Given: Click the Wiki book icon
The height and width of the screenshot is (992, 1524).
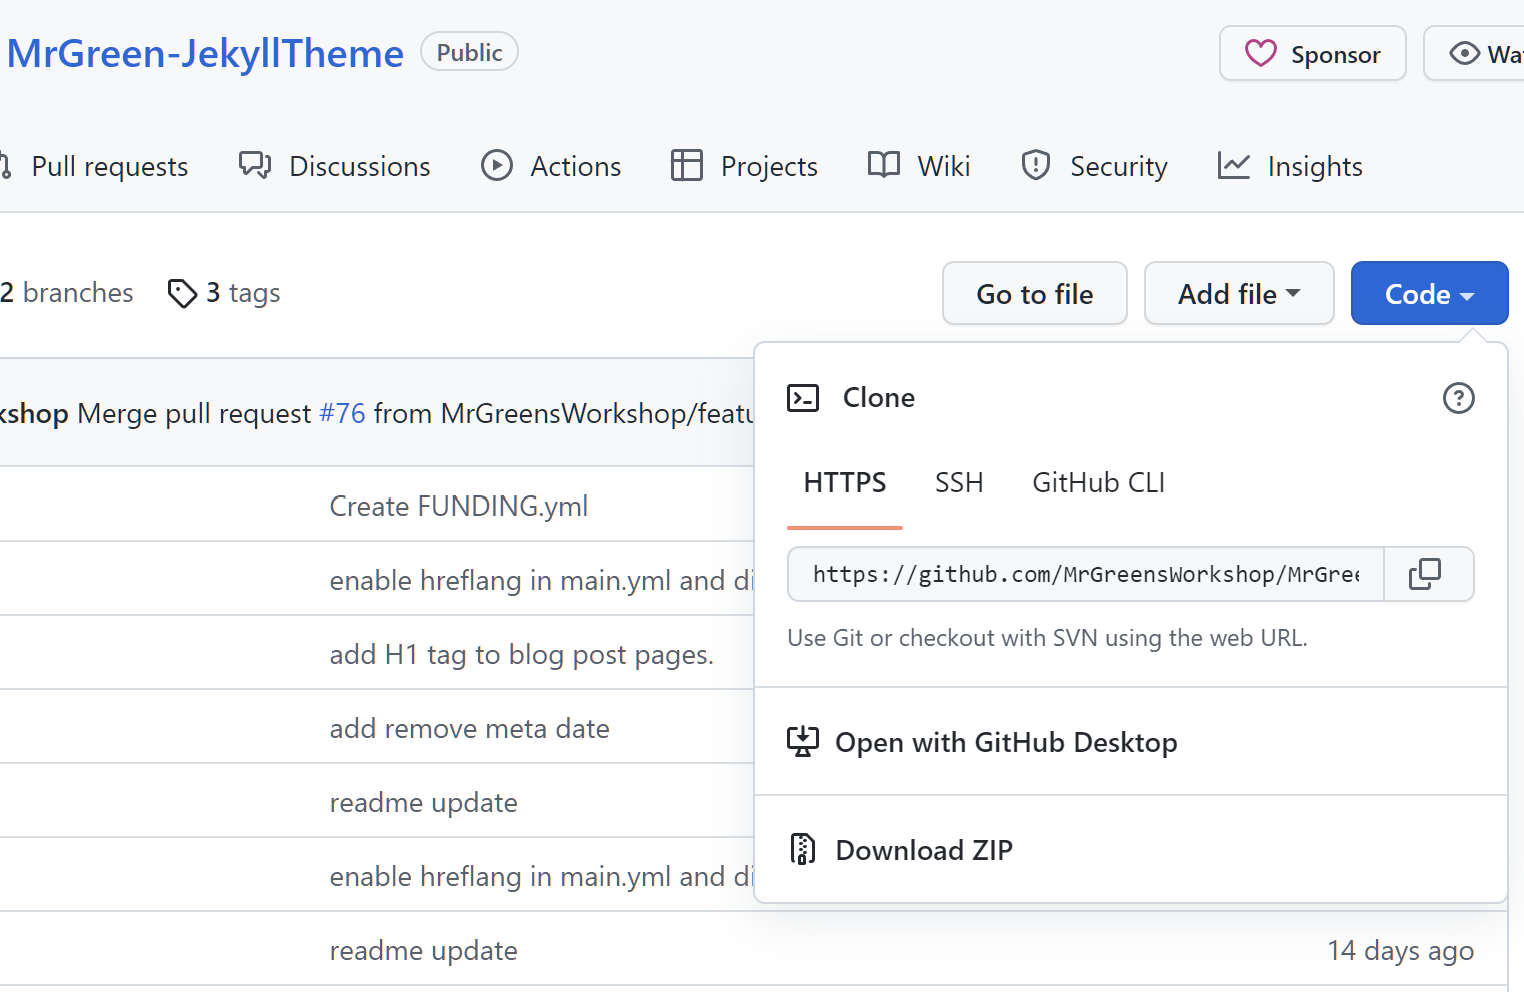Looking at the screenshot, I should point(884,165).
